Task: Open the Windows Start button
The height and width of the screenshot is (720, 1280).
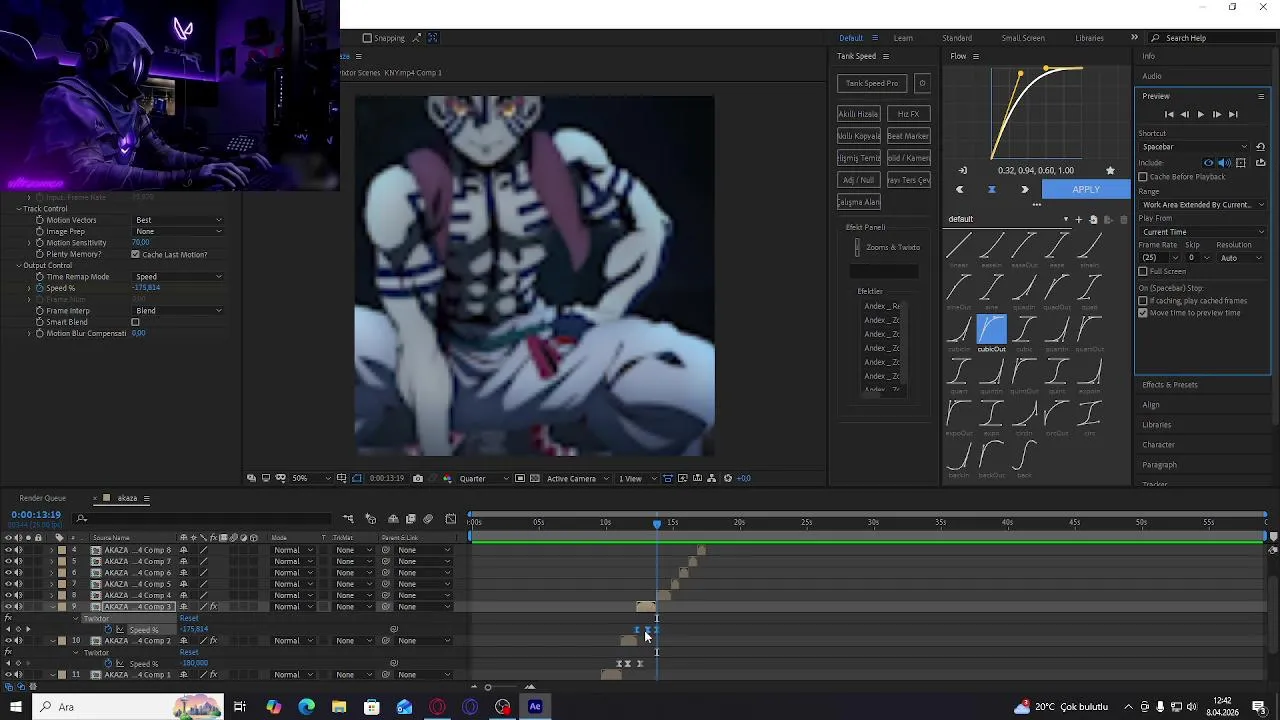Action: coord(16,707)
